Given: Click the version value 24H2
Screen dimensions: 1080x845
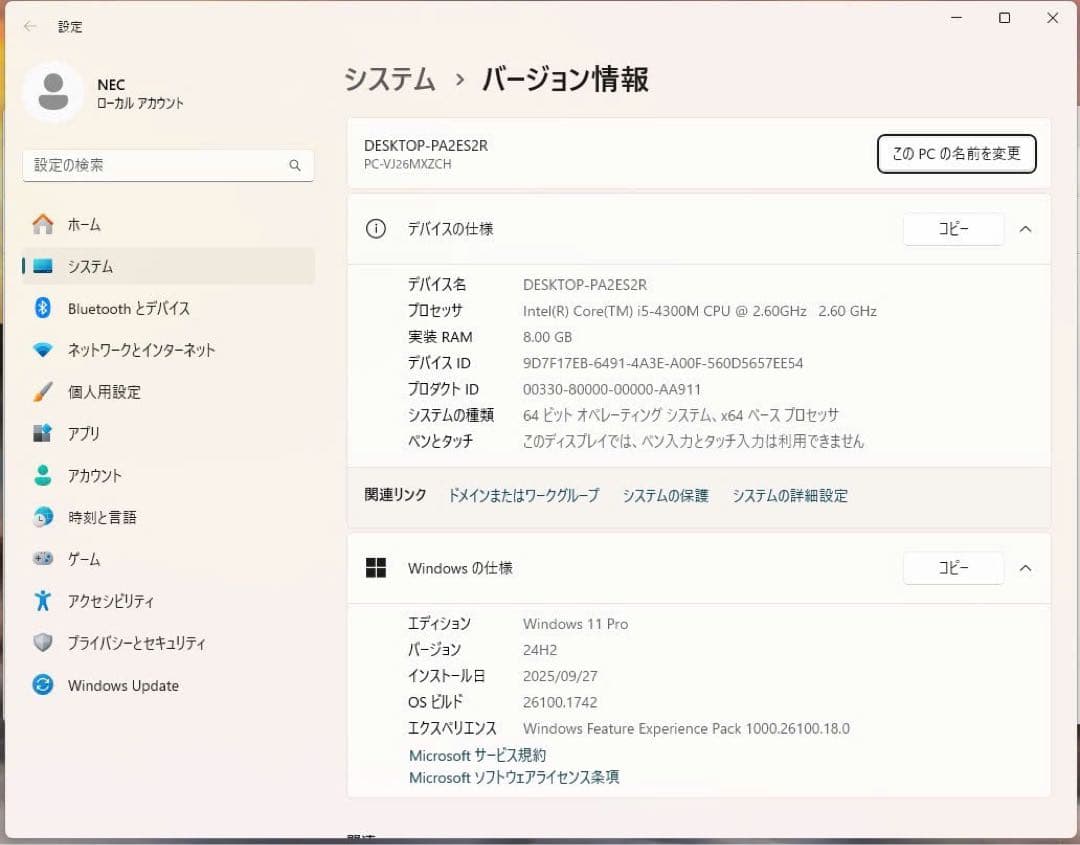Looking at the screenshot, I should point(540,649).
